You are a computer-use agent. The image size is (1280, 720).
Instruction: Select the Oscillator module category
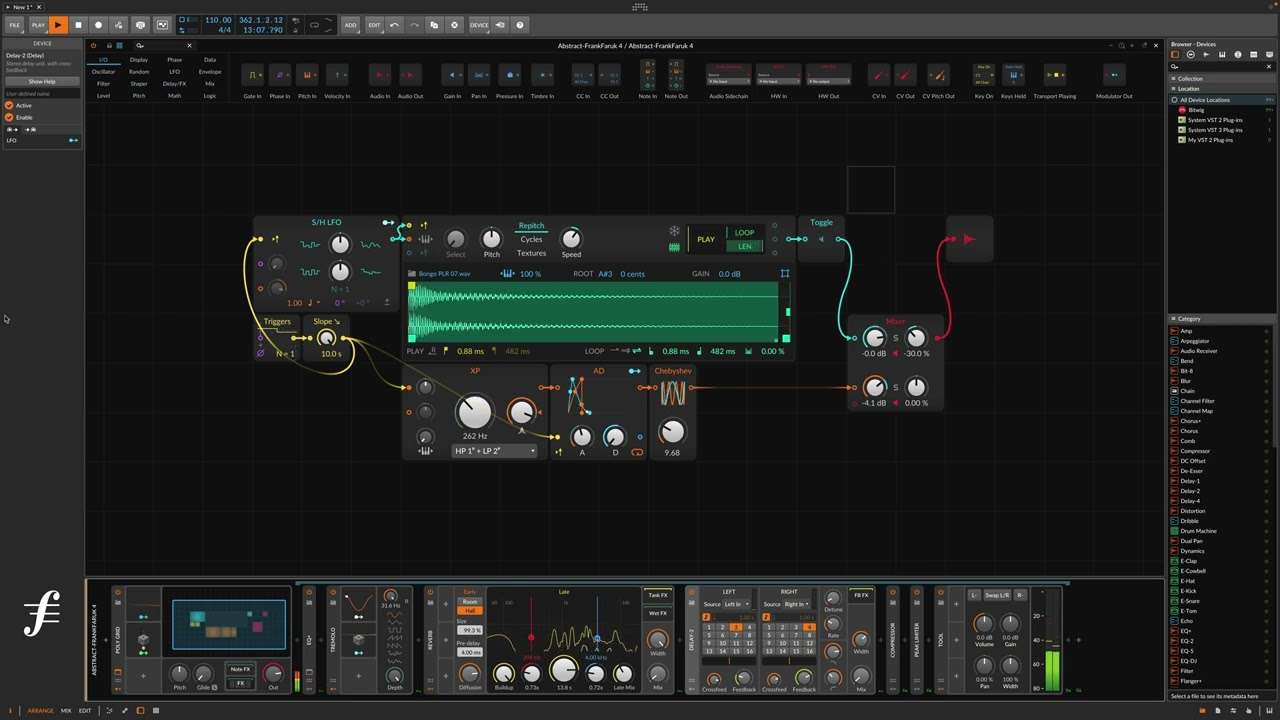103,72
